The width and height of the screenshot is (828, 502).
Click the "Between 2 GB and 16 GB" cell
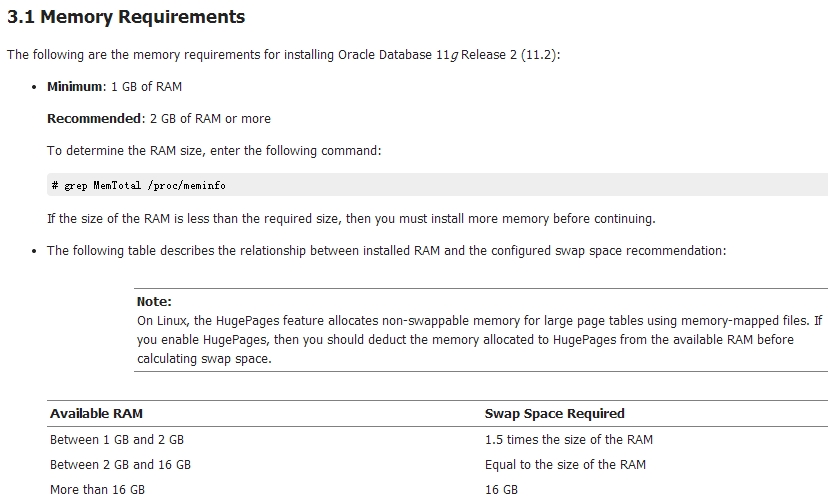tap(120, 464)
